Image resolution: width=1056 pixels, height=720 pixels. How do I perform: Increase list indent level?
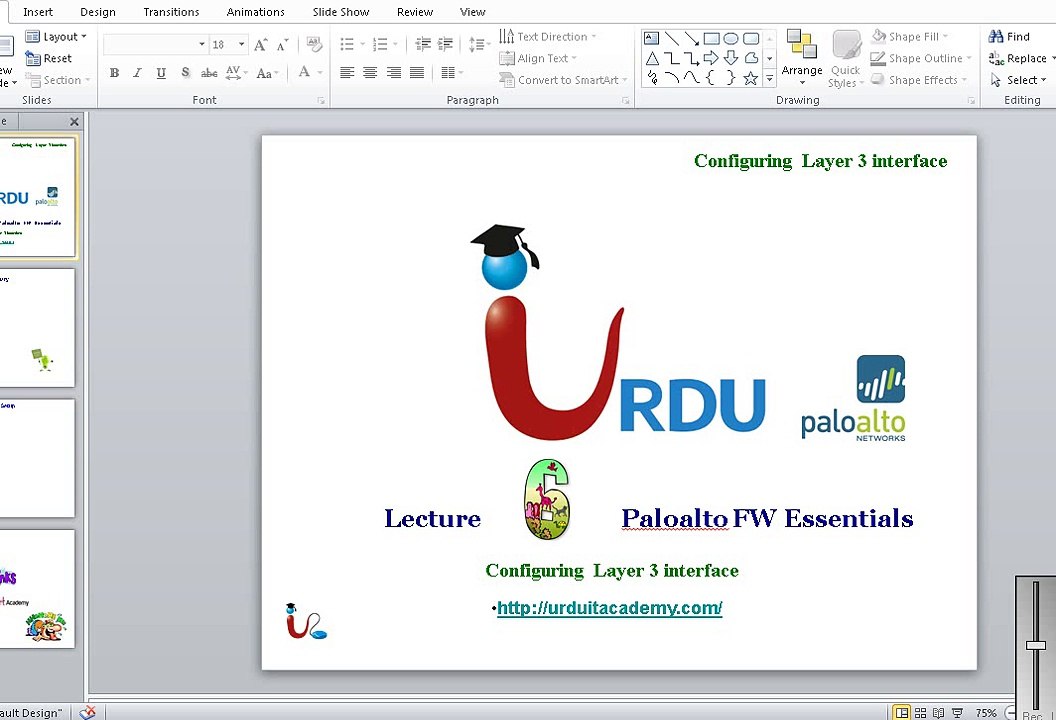click(445, 44)
